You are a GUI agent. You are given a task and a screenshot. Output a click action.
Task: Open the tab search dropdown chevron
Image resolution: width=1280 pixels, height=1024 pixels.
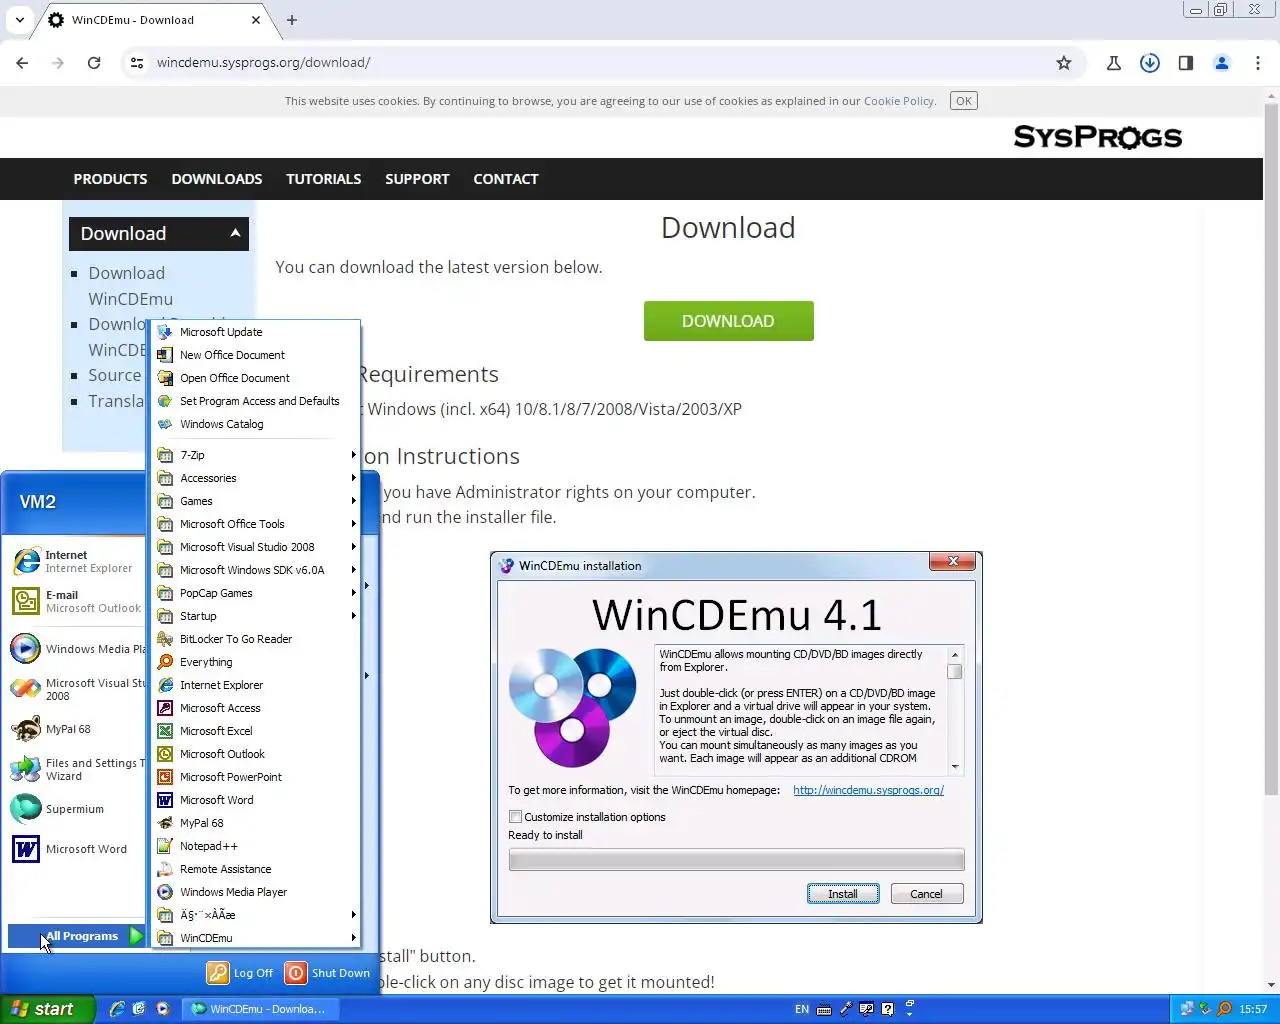[x=19, y=20]
